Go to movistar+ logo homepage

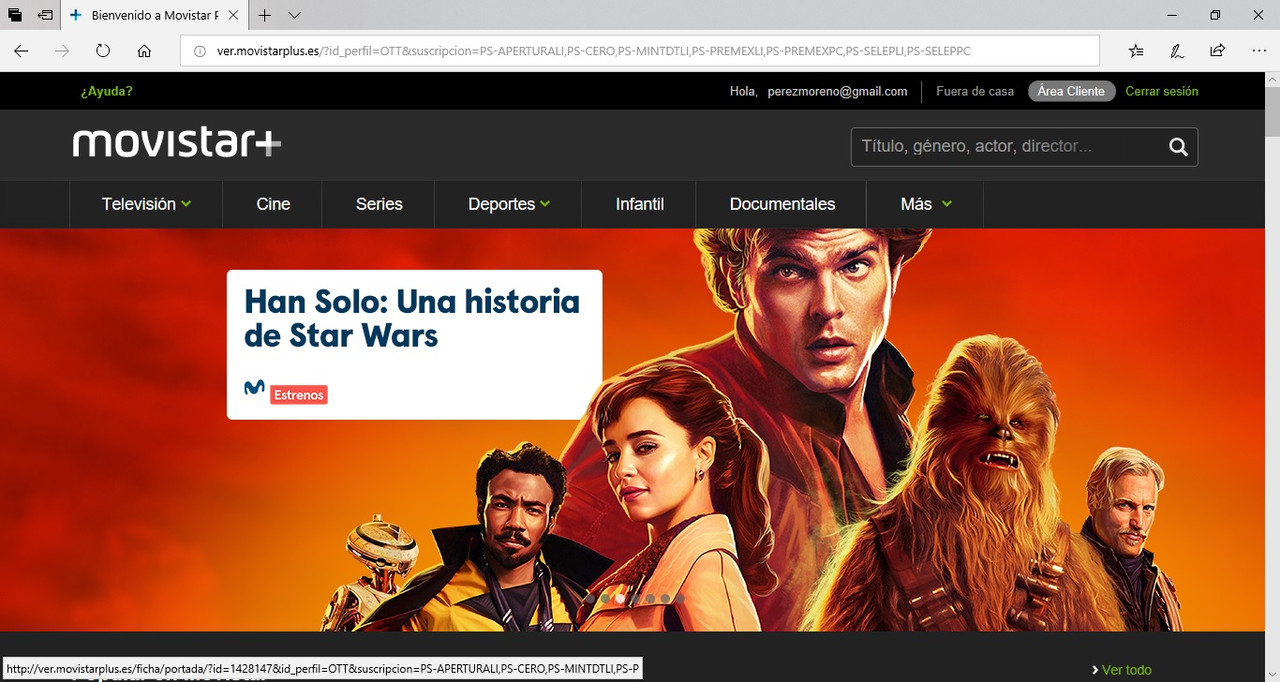[177, 143]
